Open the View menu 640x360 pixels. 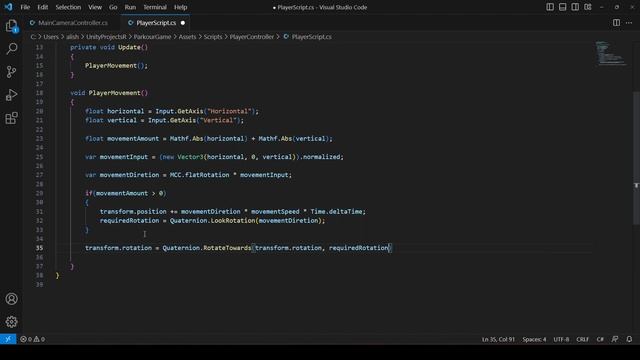click(95, 7)
